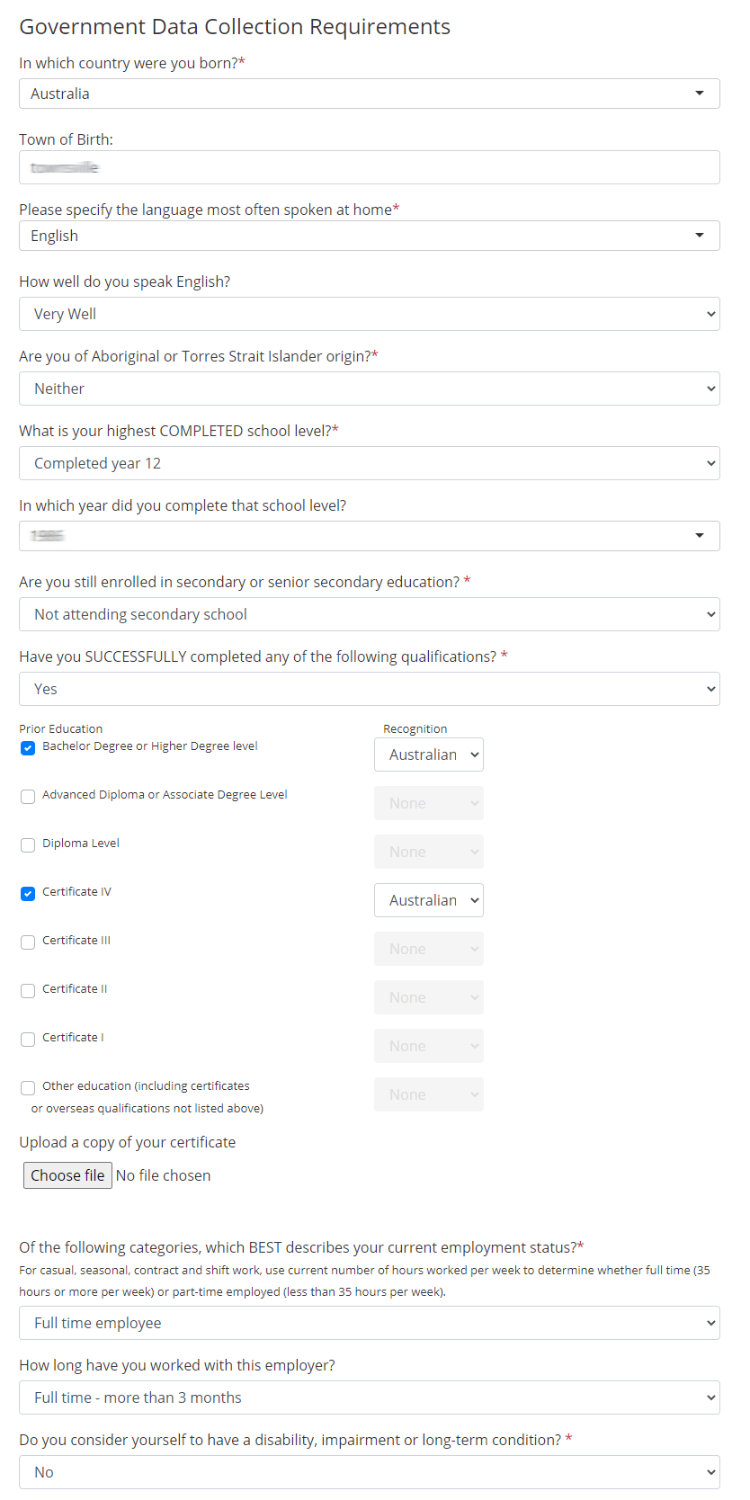Tick the Certificate I checkbox
The height and width of the screenshot is (1500, 750).
(28, 1039)
